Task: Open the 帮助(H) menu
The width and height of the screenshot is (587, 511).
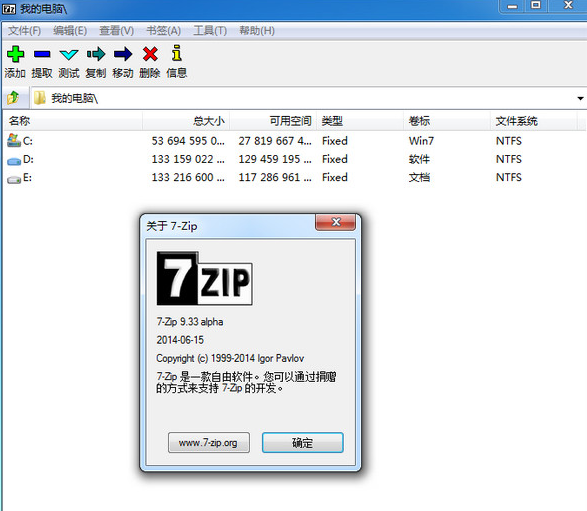Action: coord(257,31)
